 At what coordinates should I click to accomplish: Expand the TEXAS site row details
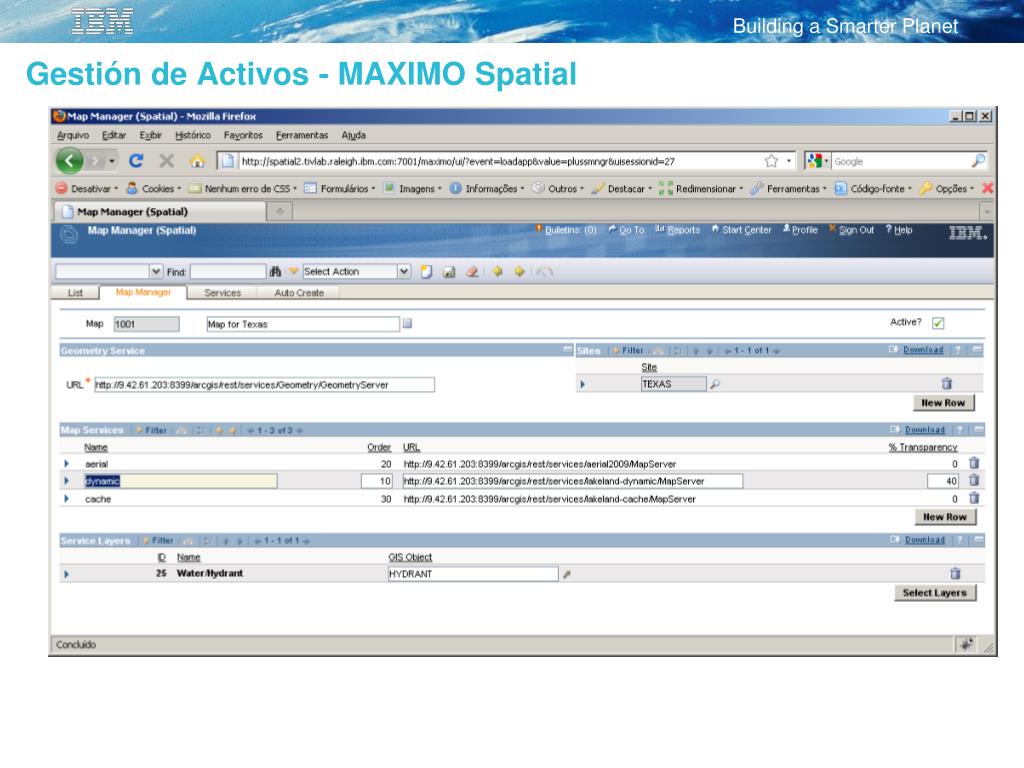583,385
